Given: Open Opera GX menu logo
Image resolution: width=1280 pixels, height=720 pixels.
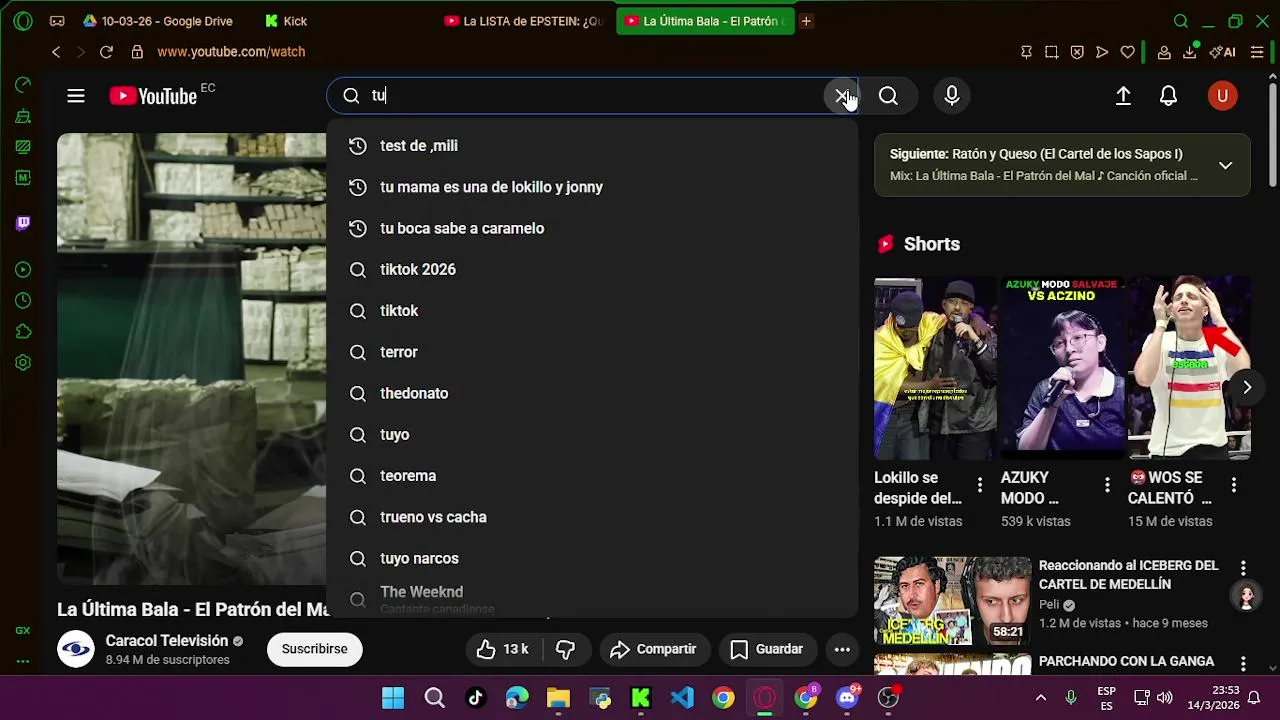Looking at the screenshot, I should (23, 21).
